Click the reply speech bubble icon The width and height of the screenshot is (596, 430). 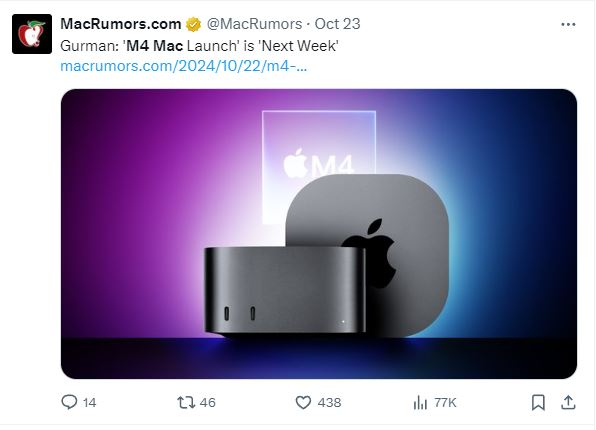[69, 402]
